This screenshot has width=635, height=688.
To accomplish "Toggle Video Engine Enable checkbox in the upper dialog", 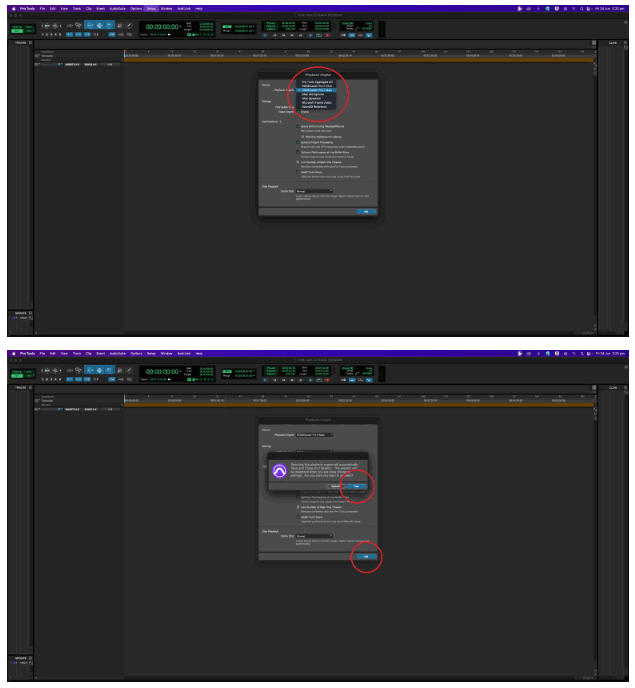I will (298, 112).
